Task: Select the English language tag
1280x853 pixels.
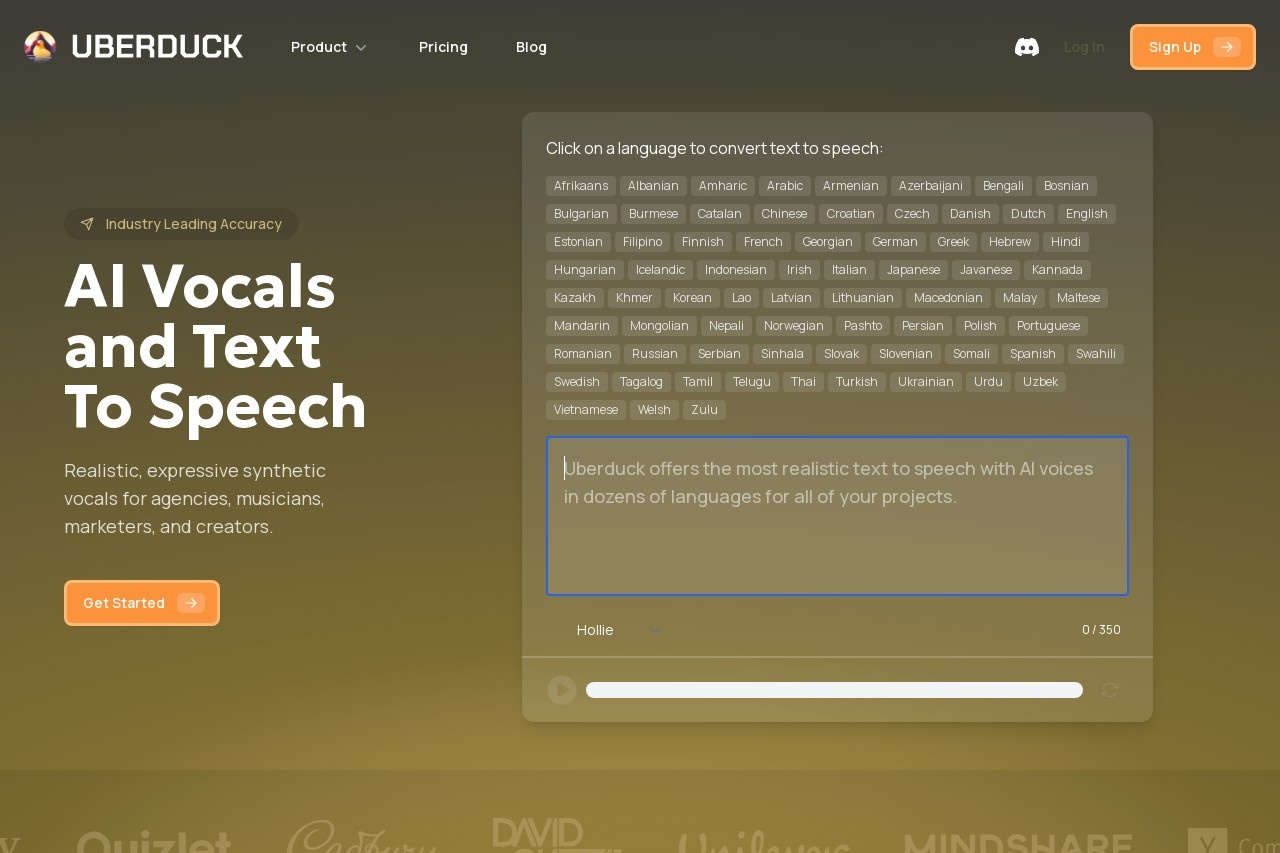Action: (x=1086, y=214)
